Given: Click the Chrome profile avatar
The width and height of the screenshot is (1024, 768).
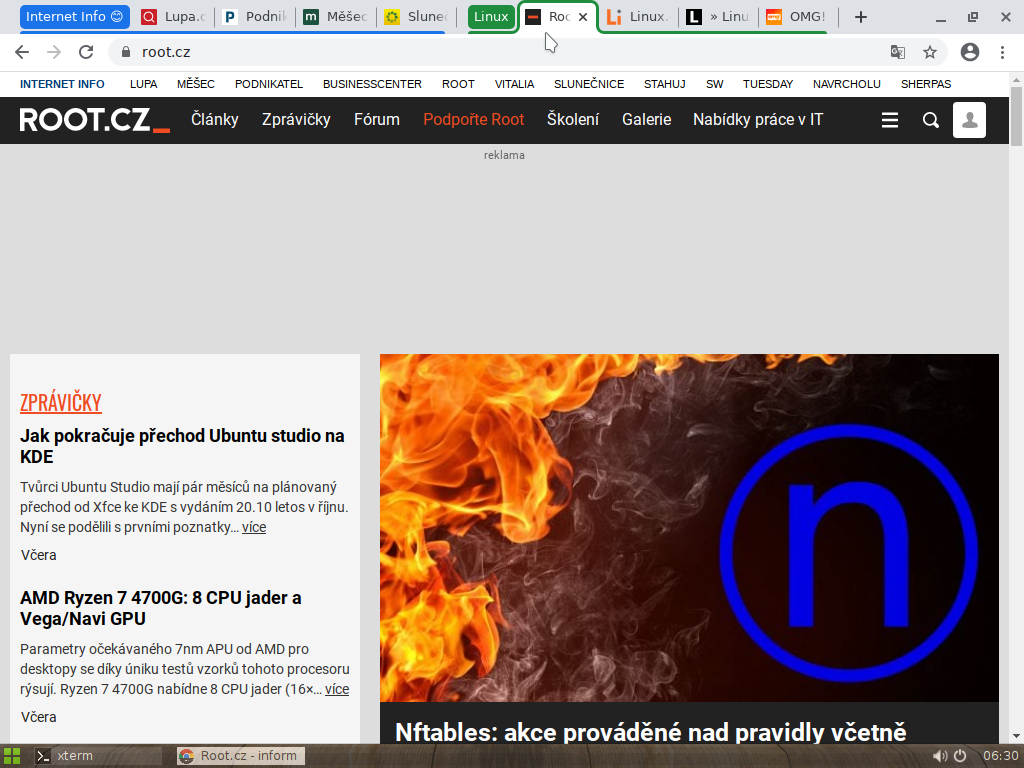Looking at the screenshot, I should tap(968, 51).
